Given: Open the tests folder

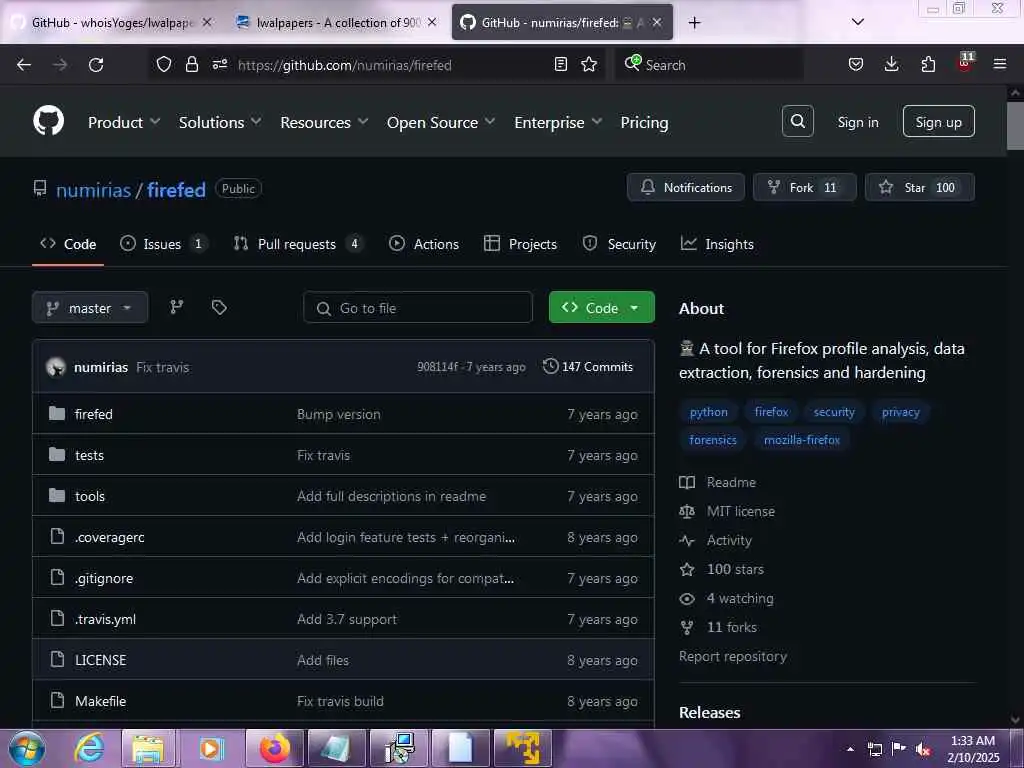Looking at the screenshot, I should (89, 455).
